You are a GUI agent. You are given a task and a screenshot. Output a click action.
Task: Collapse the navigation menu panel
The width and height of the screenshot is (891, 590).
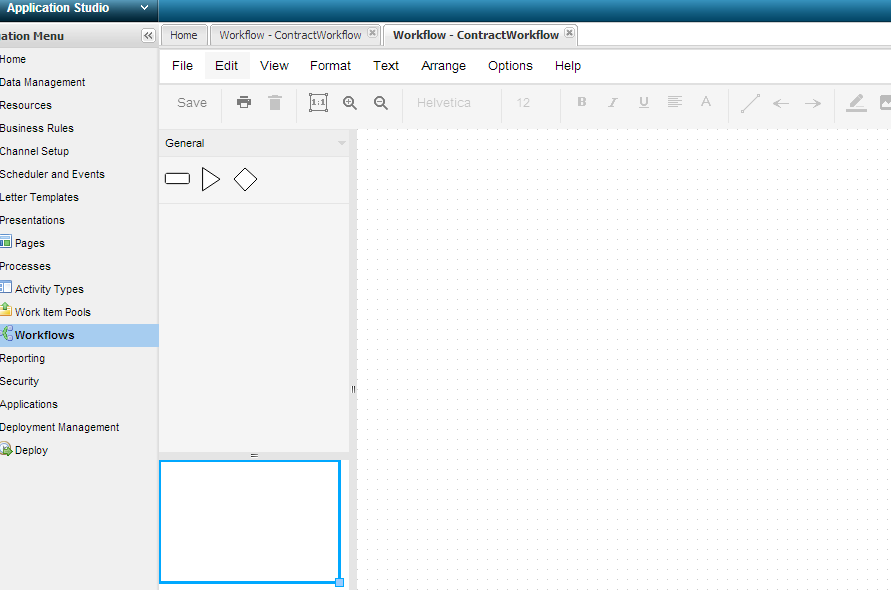148,36
